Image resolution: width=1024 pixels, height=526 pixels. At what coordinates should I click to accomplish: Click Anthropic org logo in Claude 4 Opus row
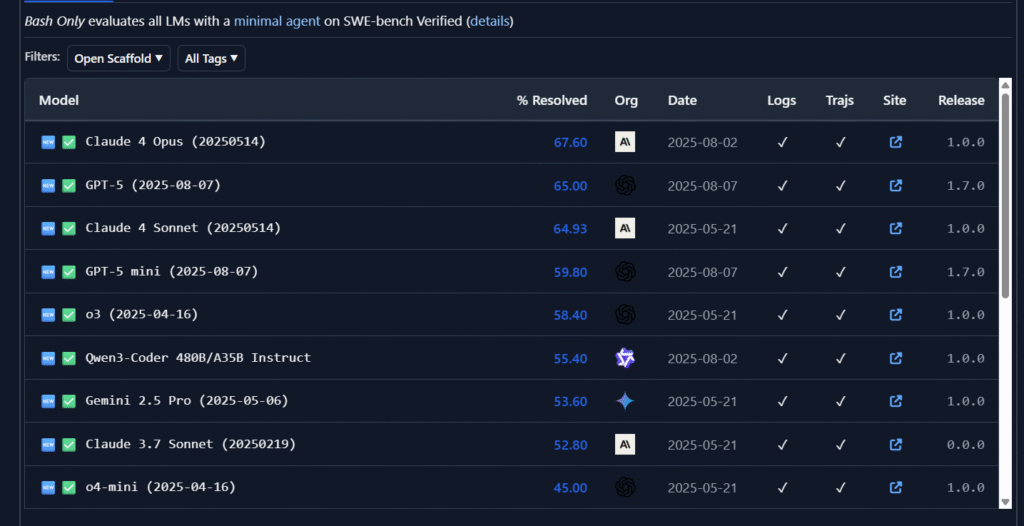coord(625,142)
